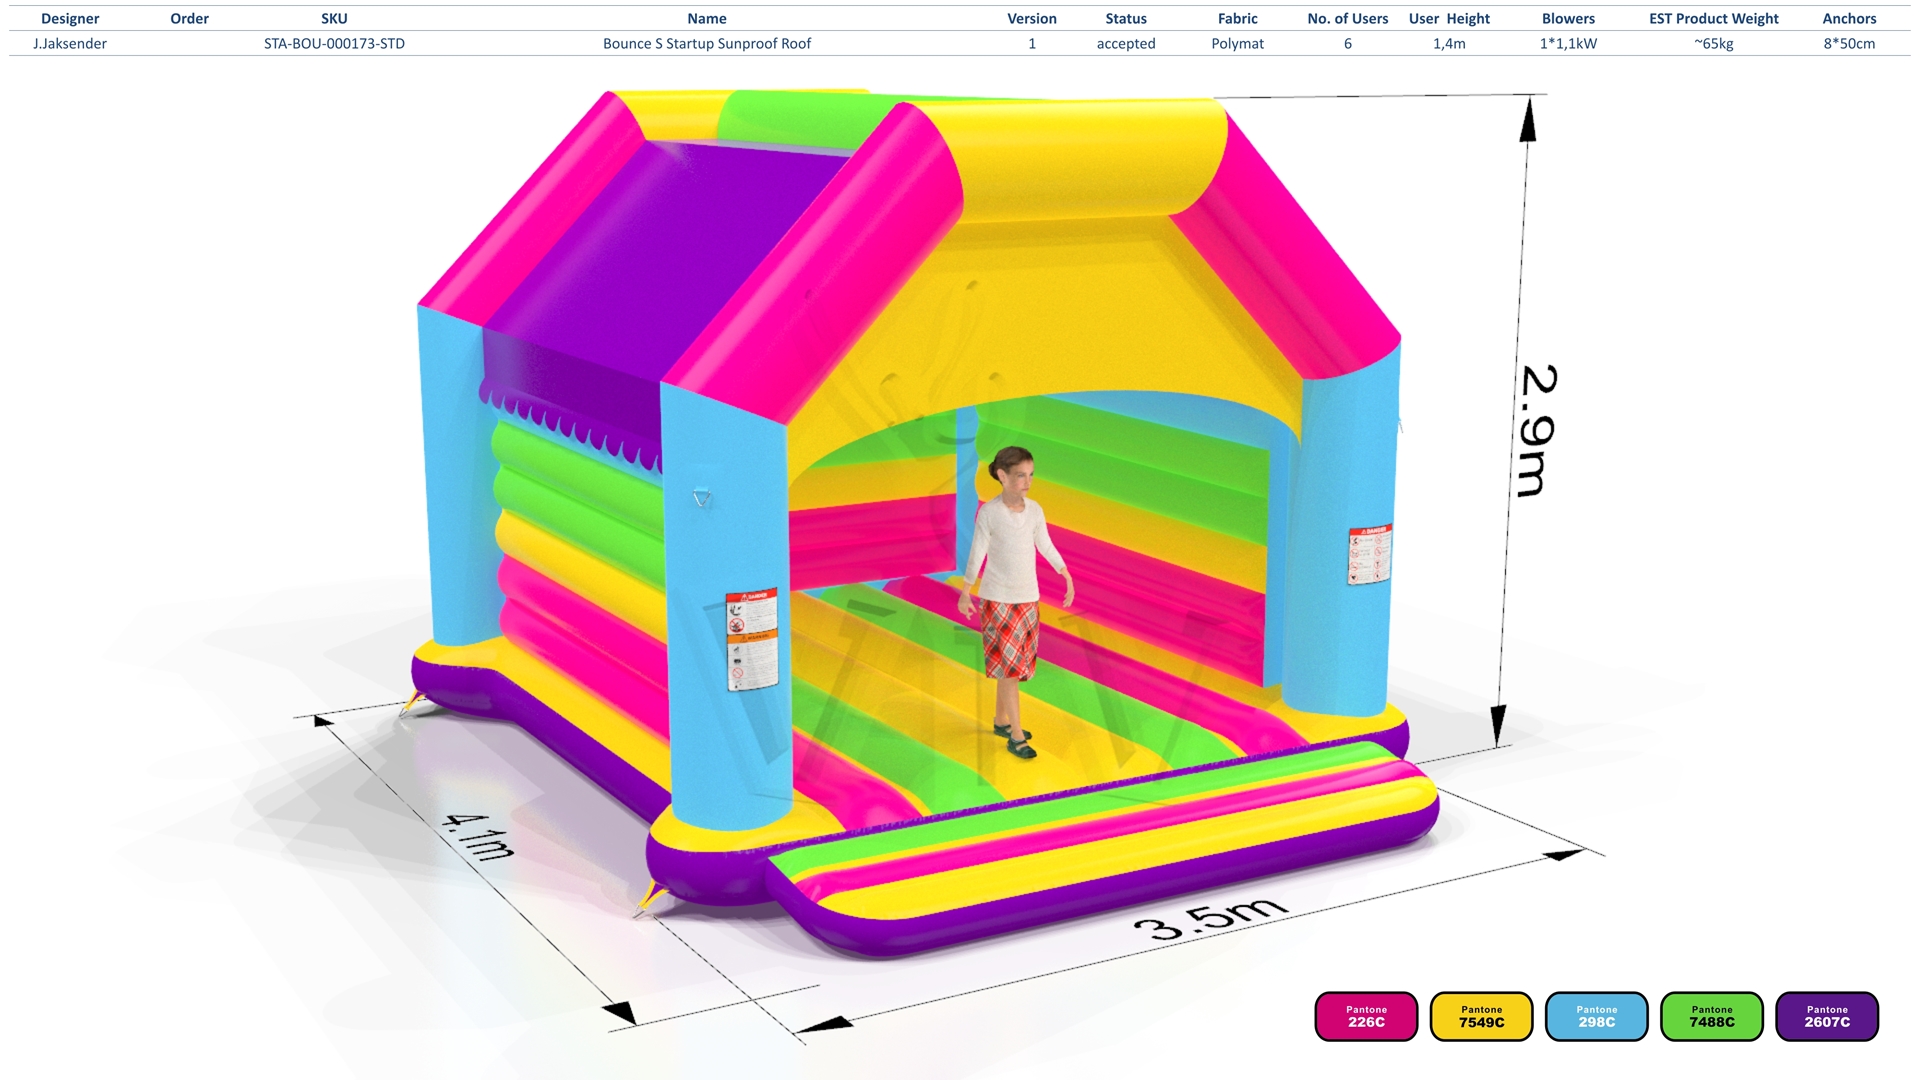The height and width of the screenshot is (1080, 1920).
Task: Click the Fabric column header
Action: (x=1238, y=18)
